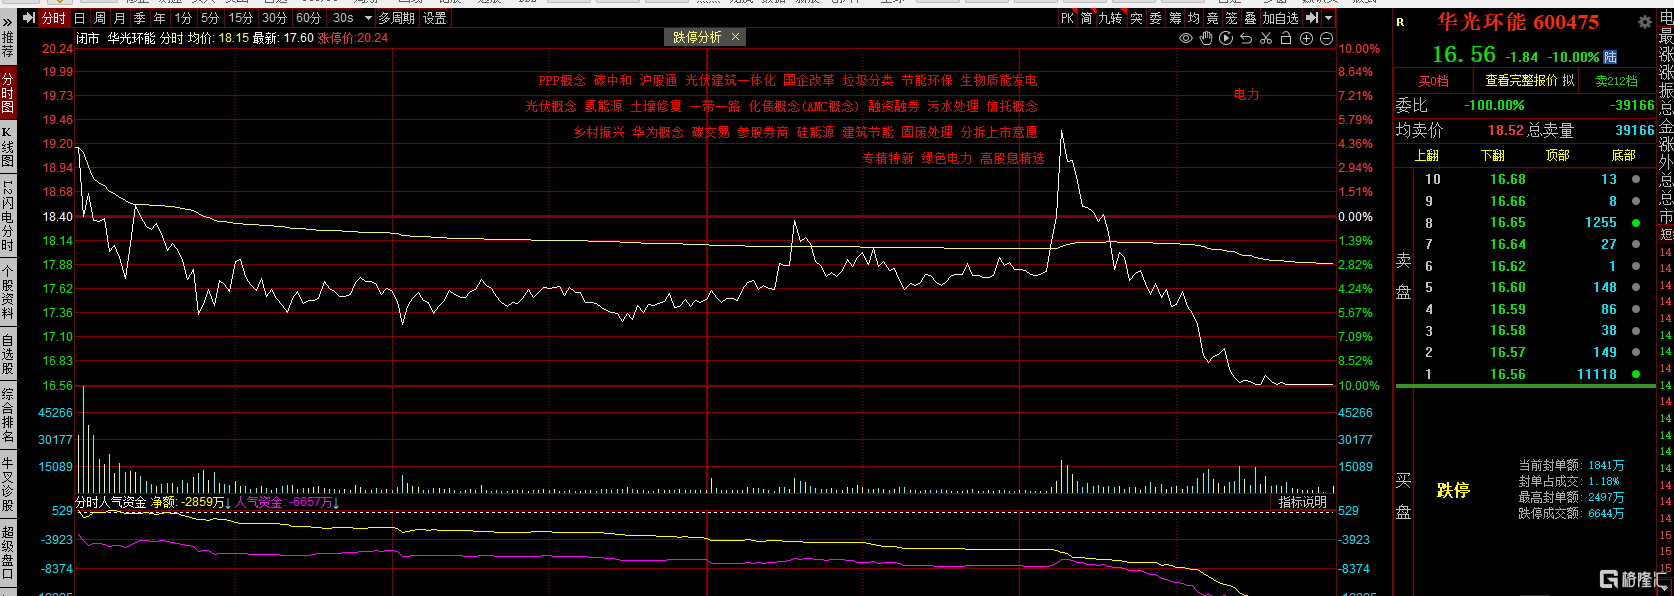Open 个股资料 in left sidebar
The width and height of the screenshot is (1674, 596).
[x=7, y=291]
